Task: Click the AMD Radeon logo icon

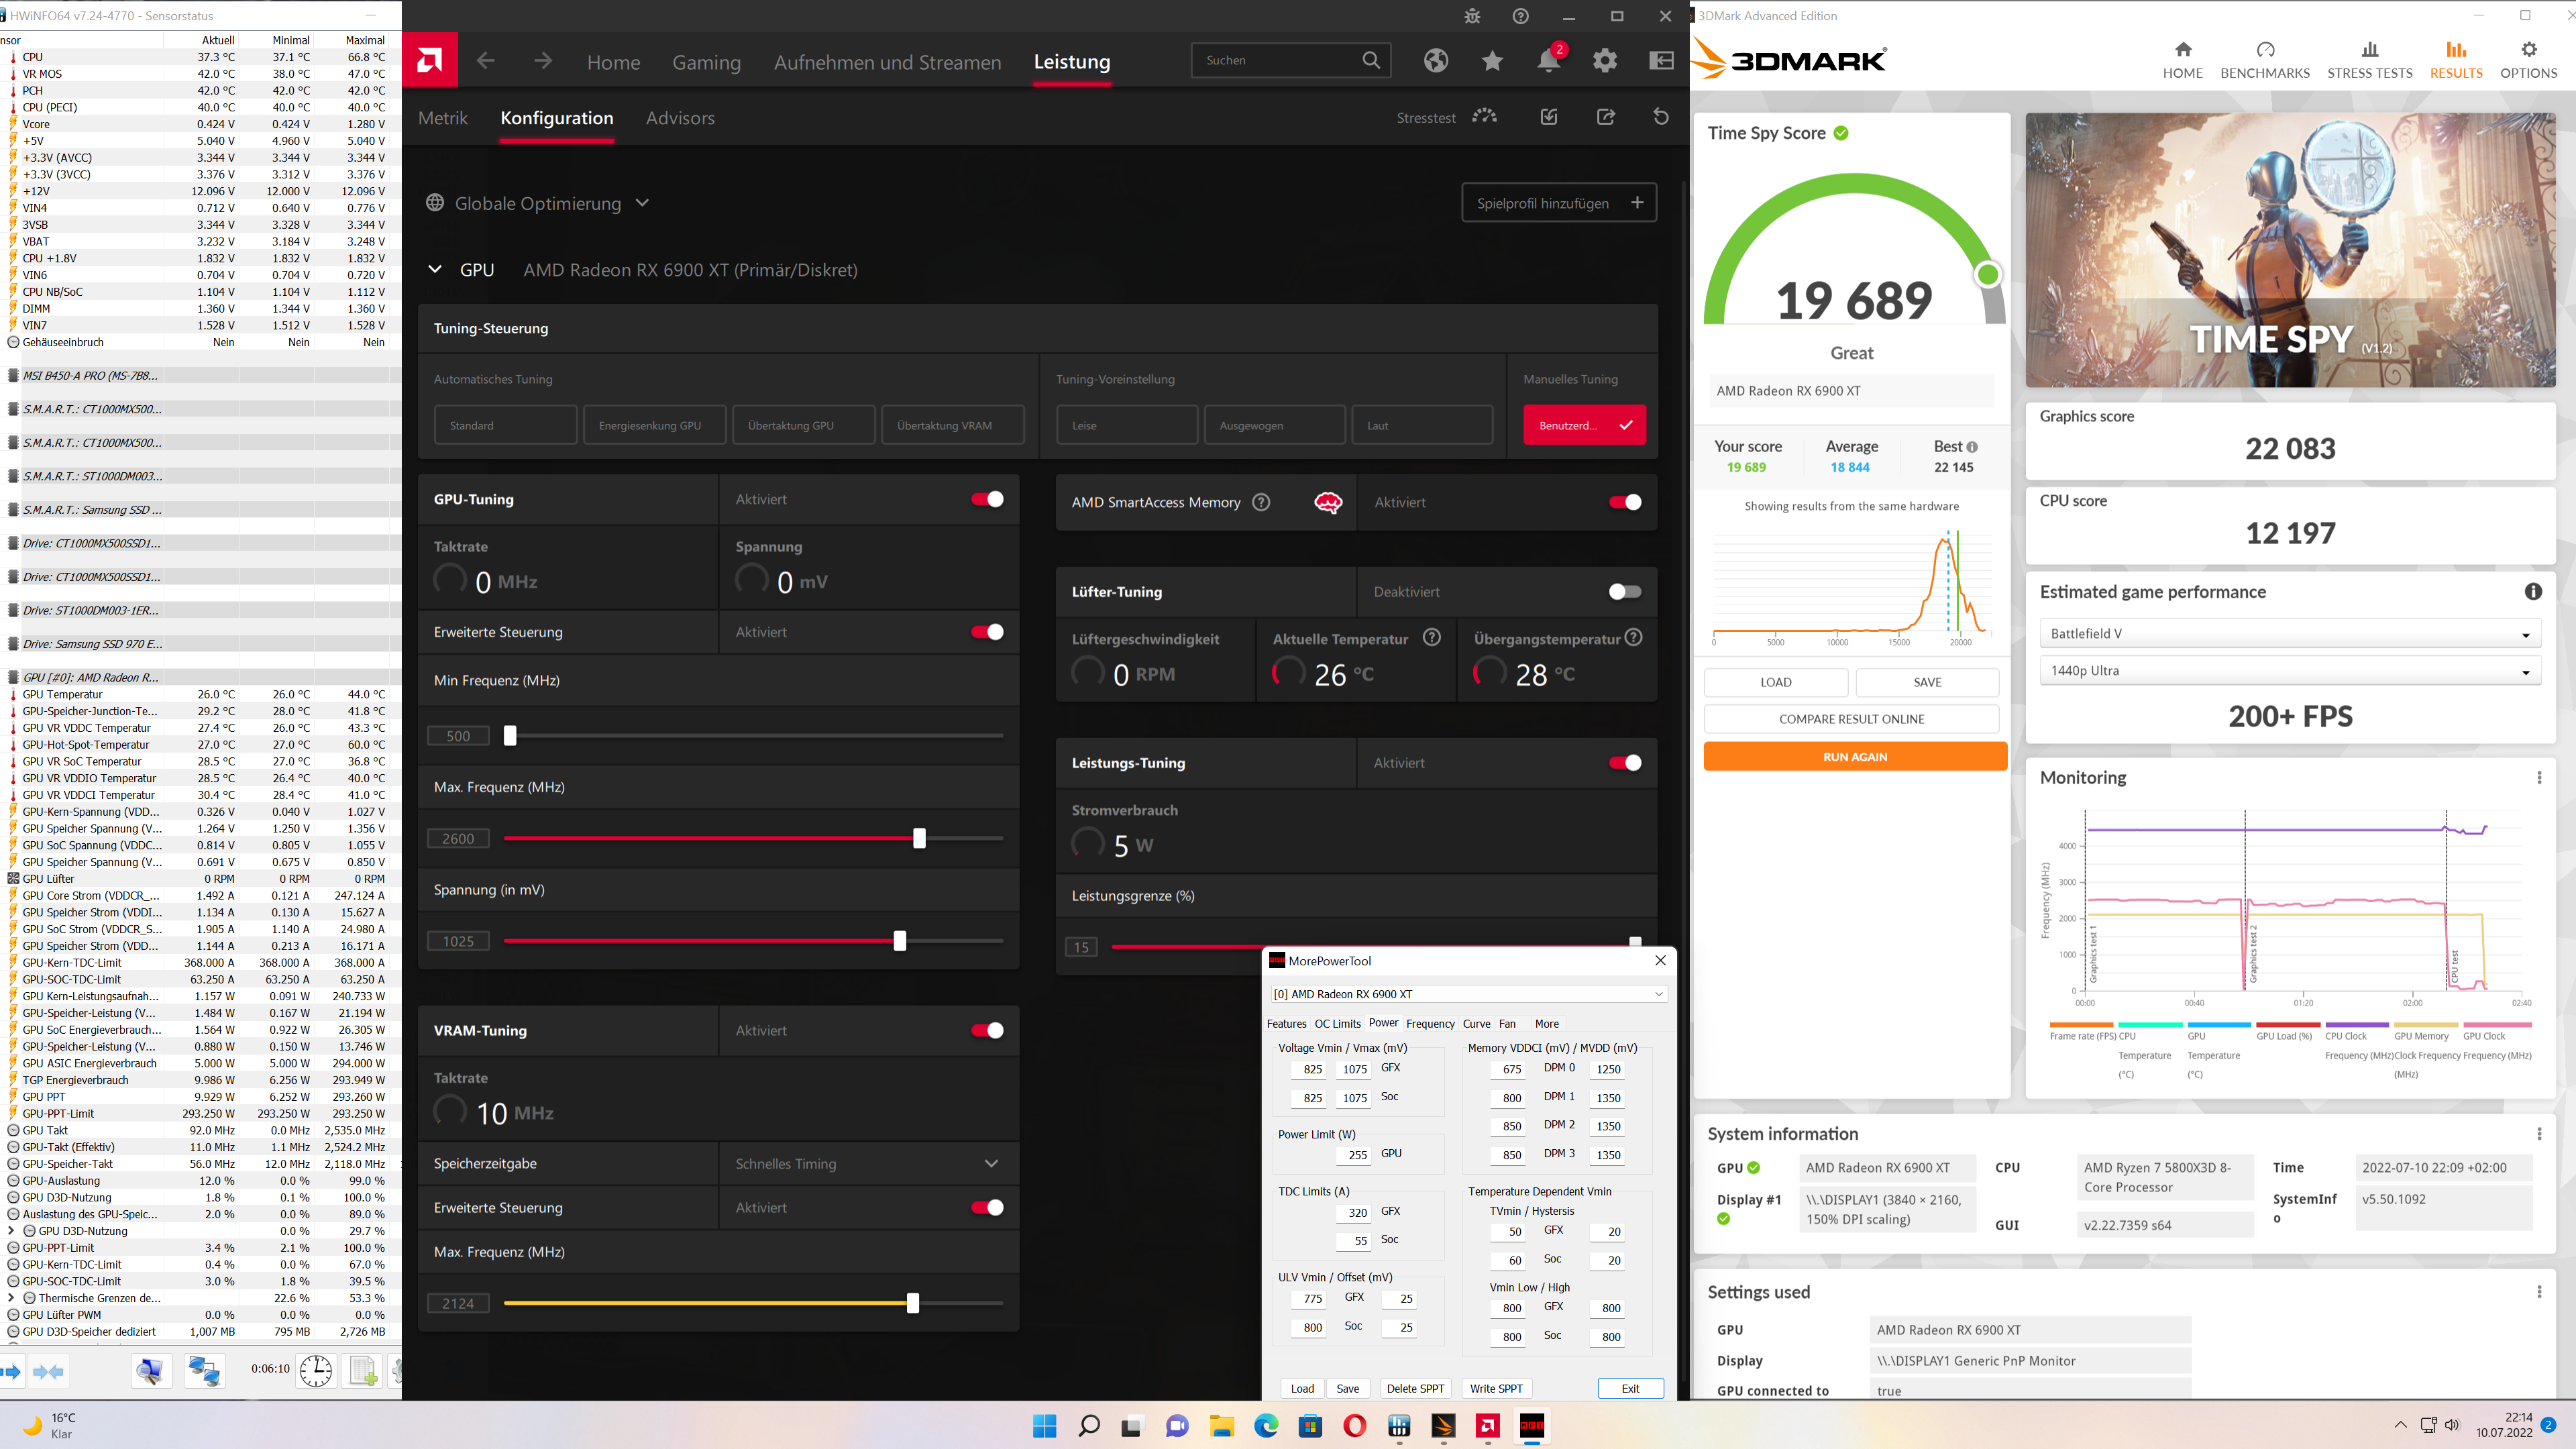Action: tap(430, 61)
